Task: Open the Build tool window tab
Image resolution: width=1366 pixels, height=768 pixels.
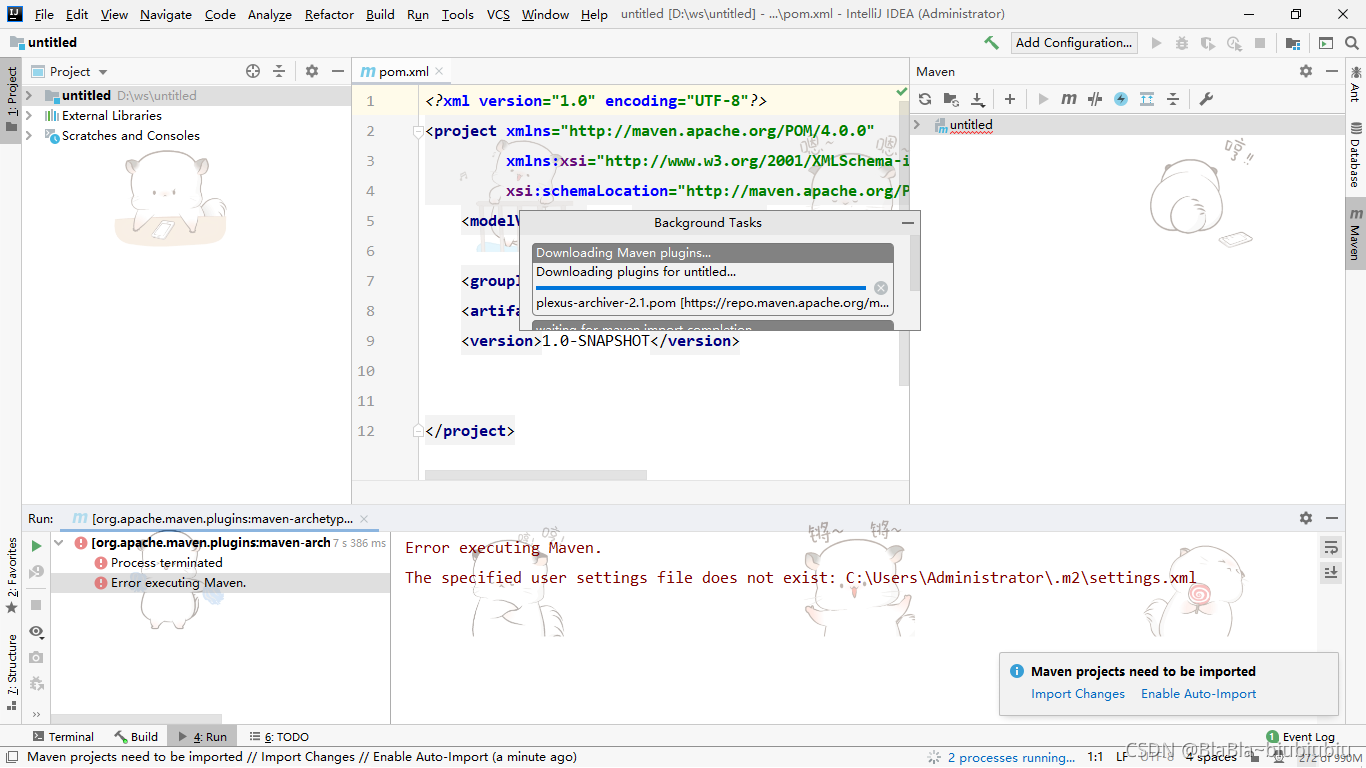Action: 136,736
